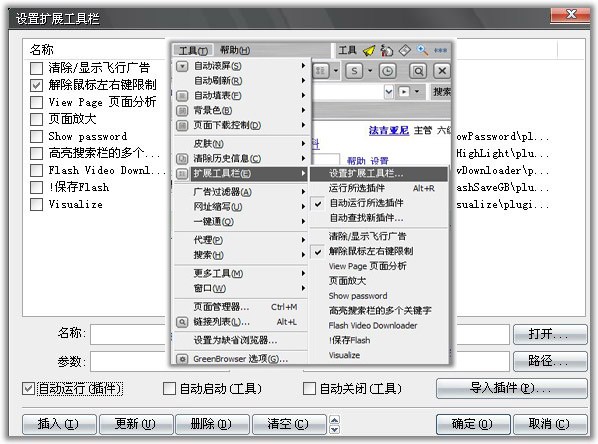Uncheck 解除鼠标左右键限制 in the list
Image resolution: width=598 pixels, height=444 pixels.
tap(36, 85)
